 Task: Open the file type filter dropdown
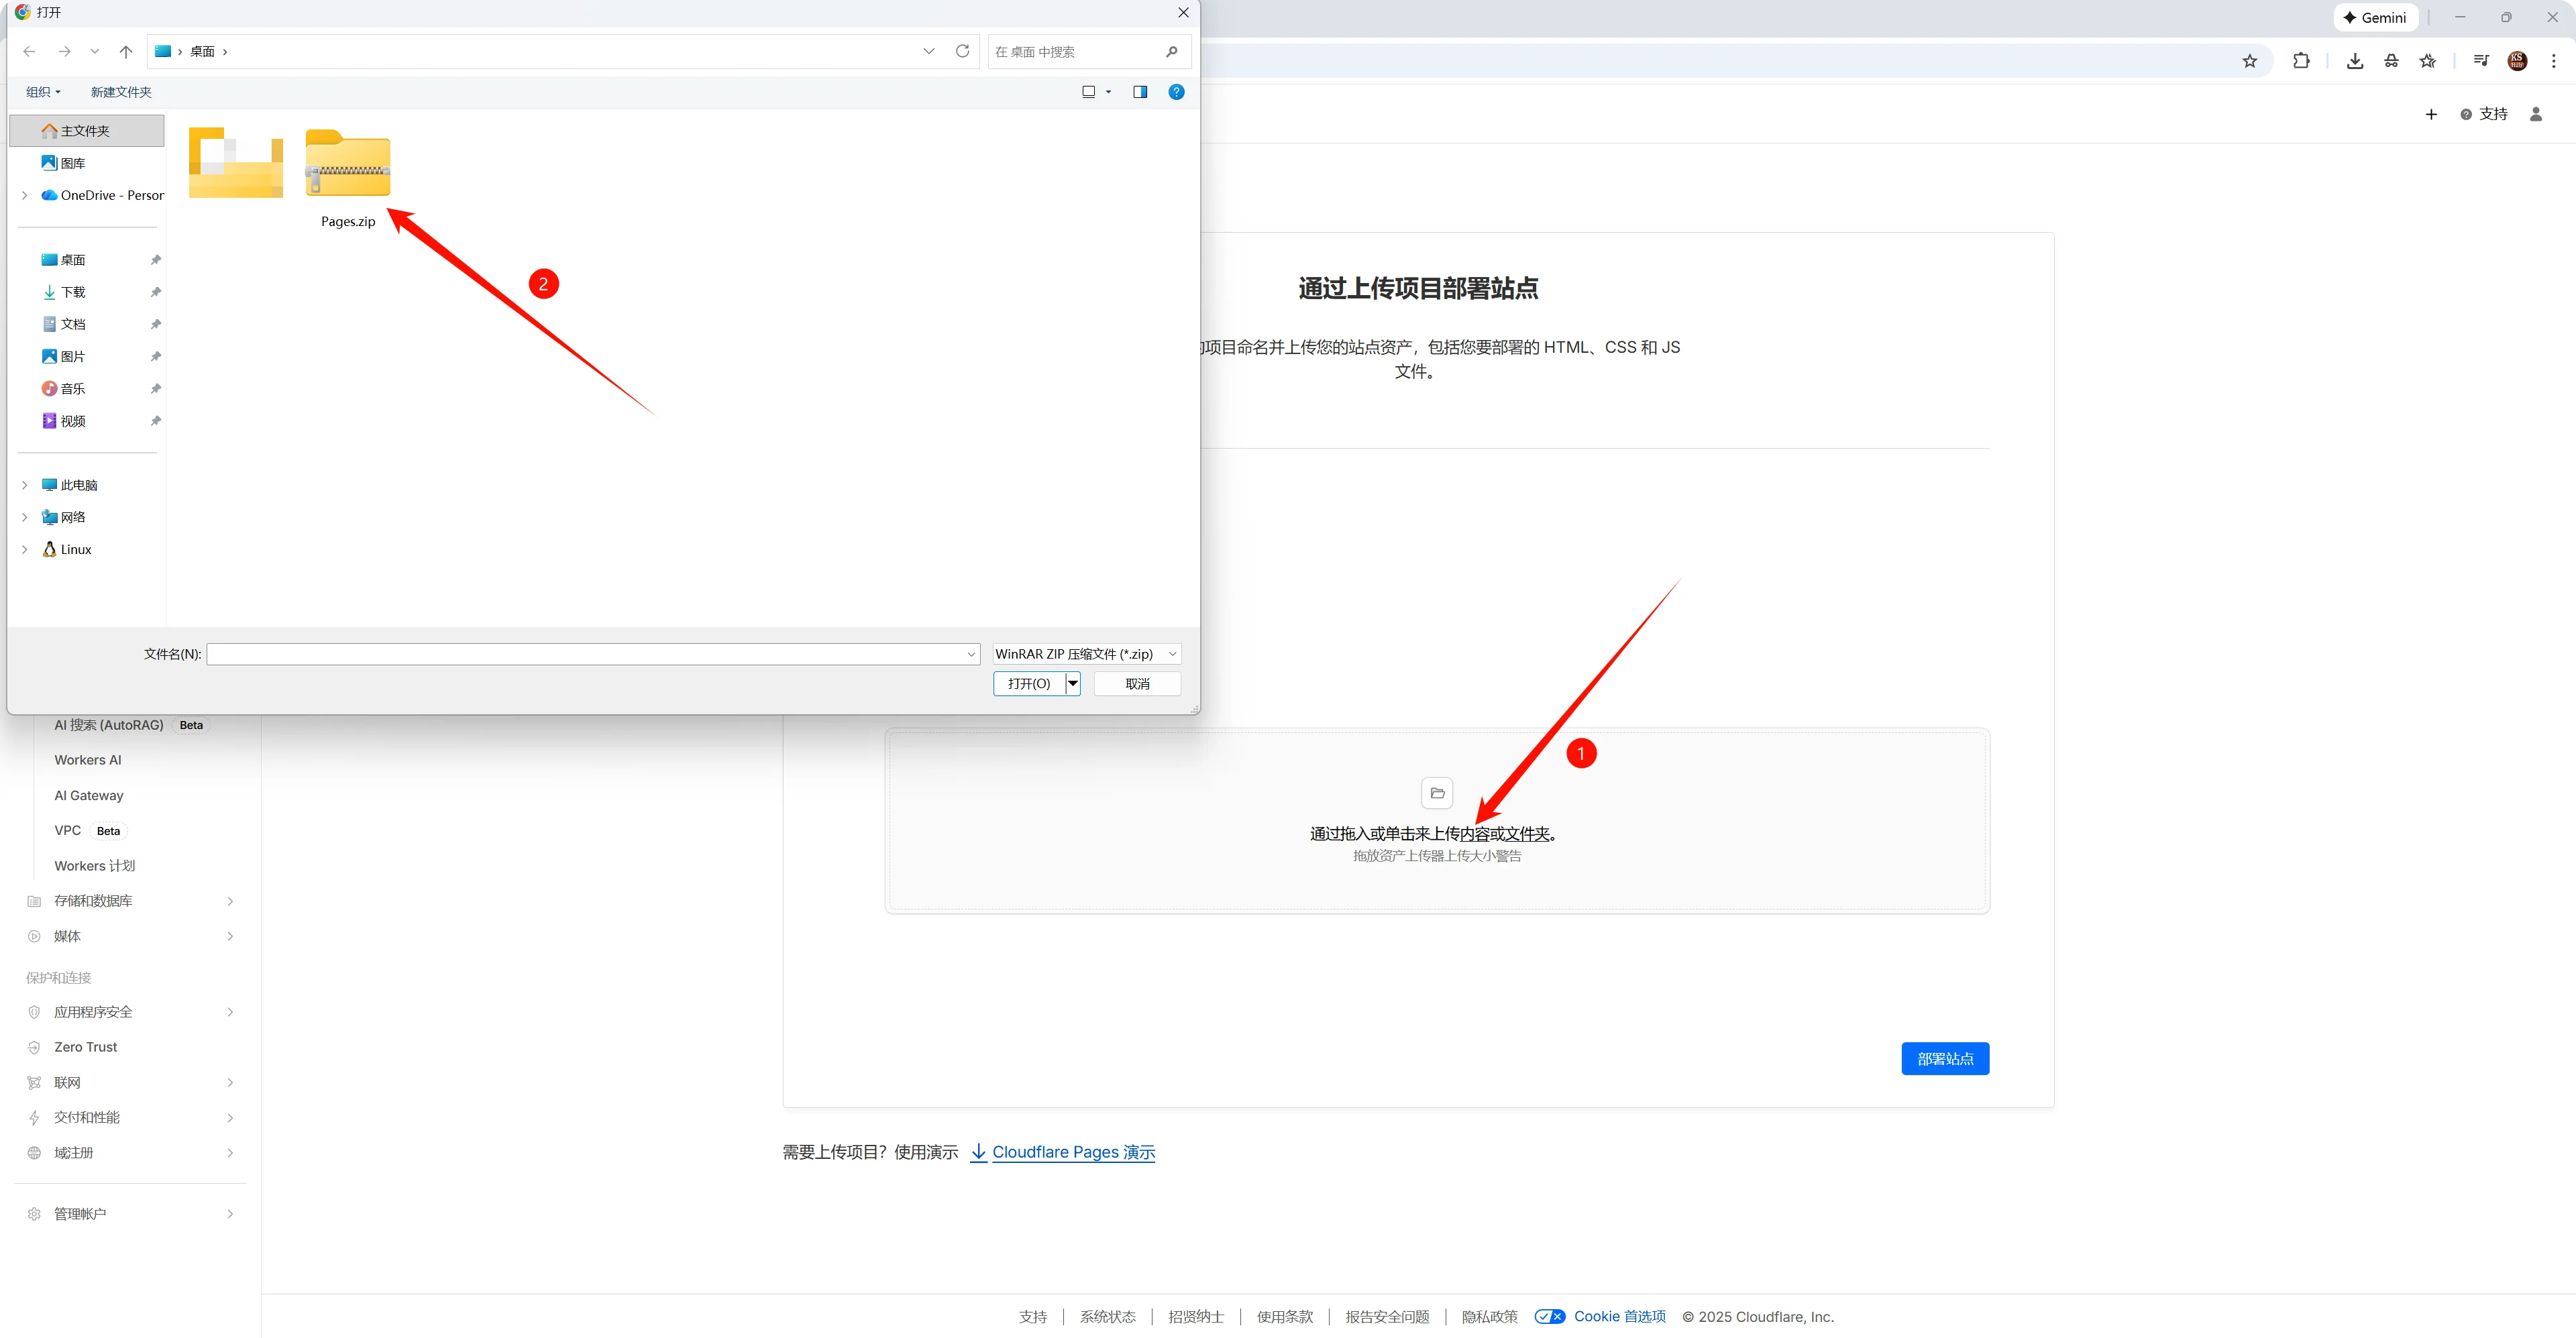pyautogui.click(x=1086, y=654)
